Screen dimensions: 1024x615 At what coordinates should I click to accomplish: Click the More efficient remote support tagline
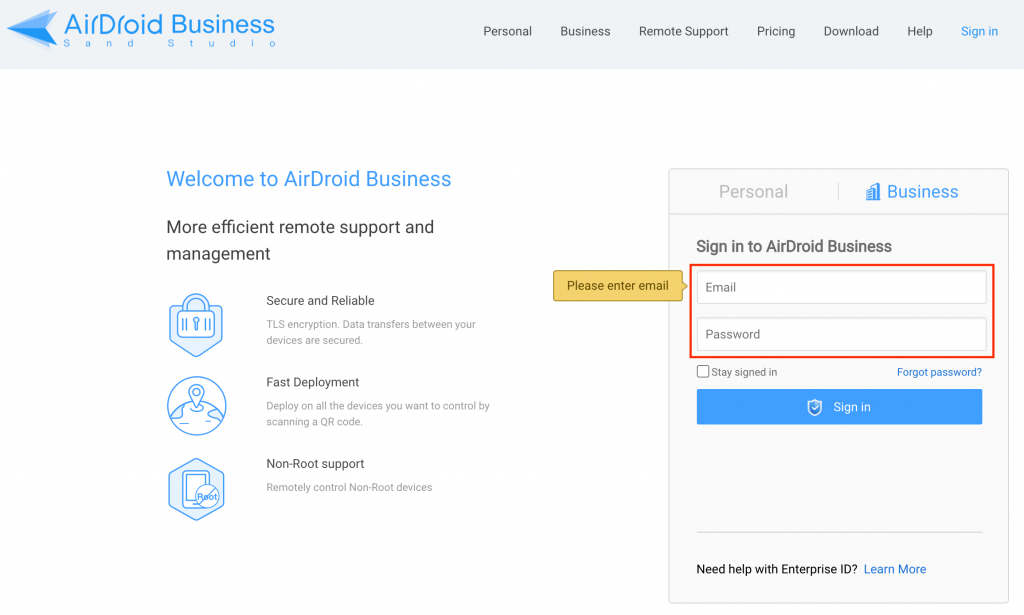(300, 240)
